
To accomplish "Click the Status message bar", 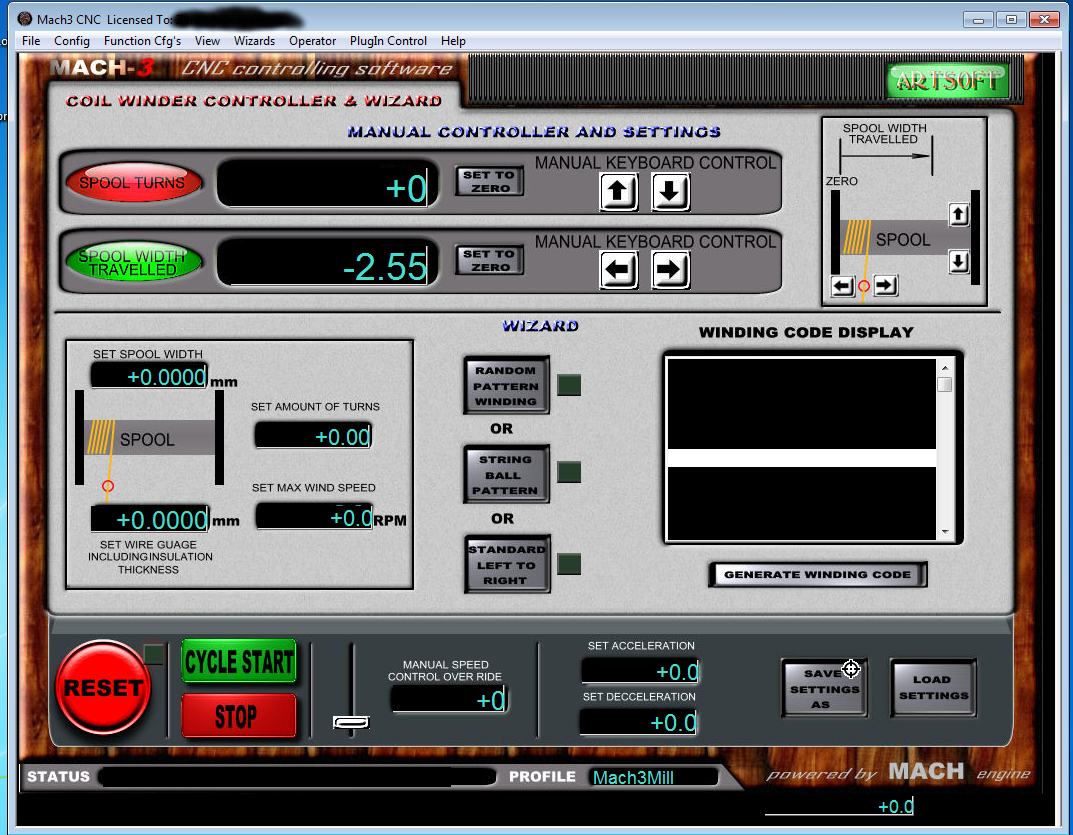I will [x=296, y=777].
